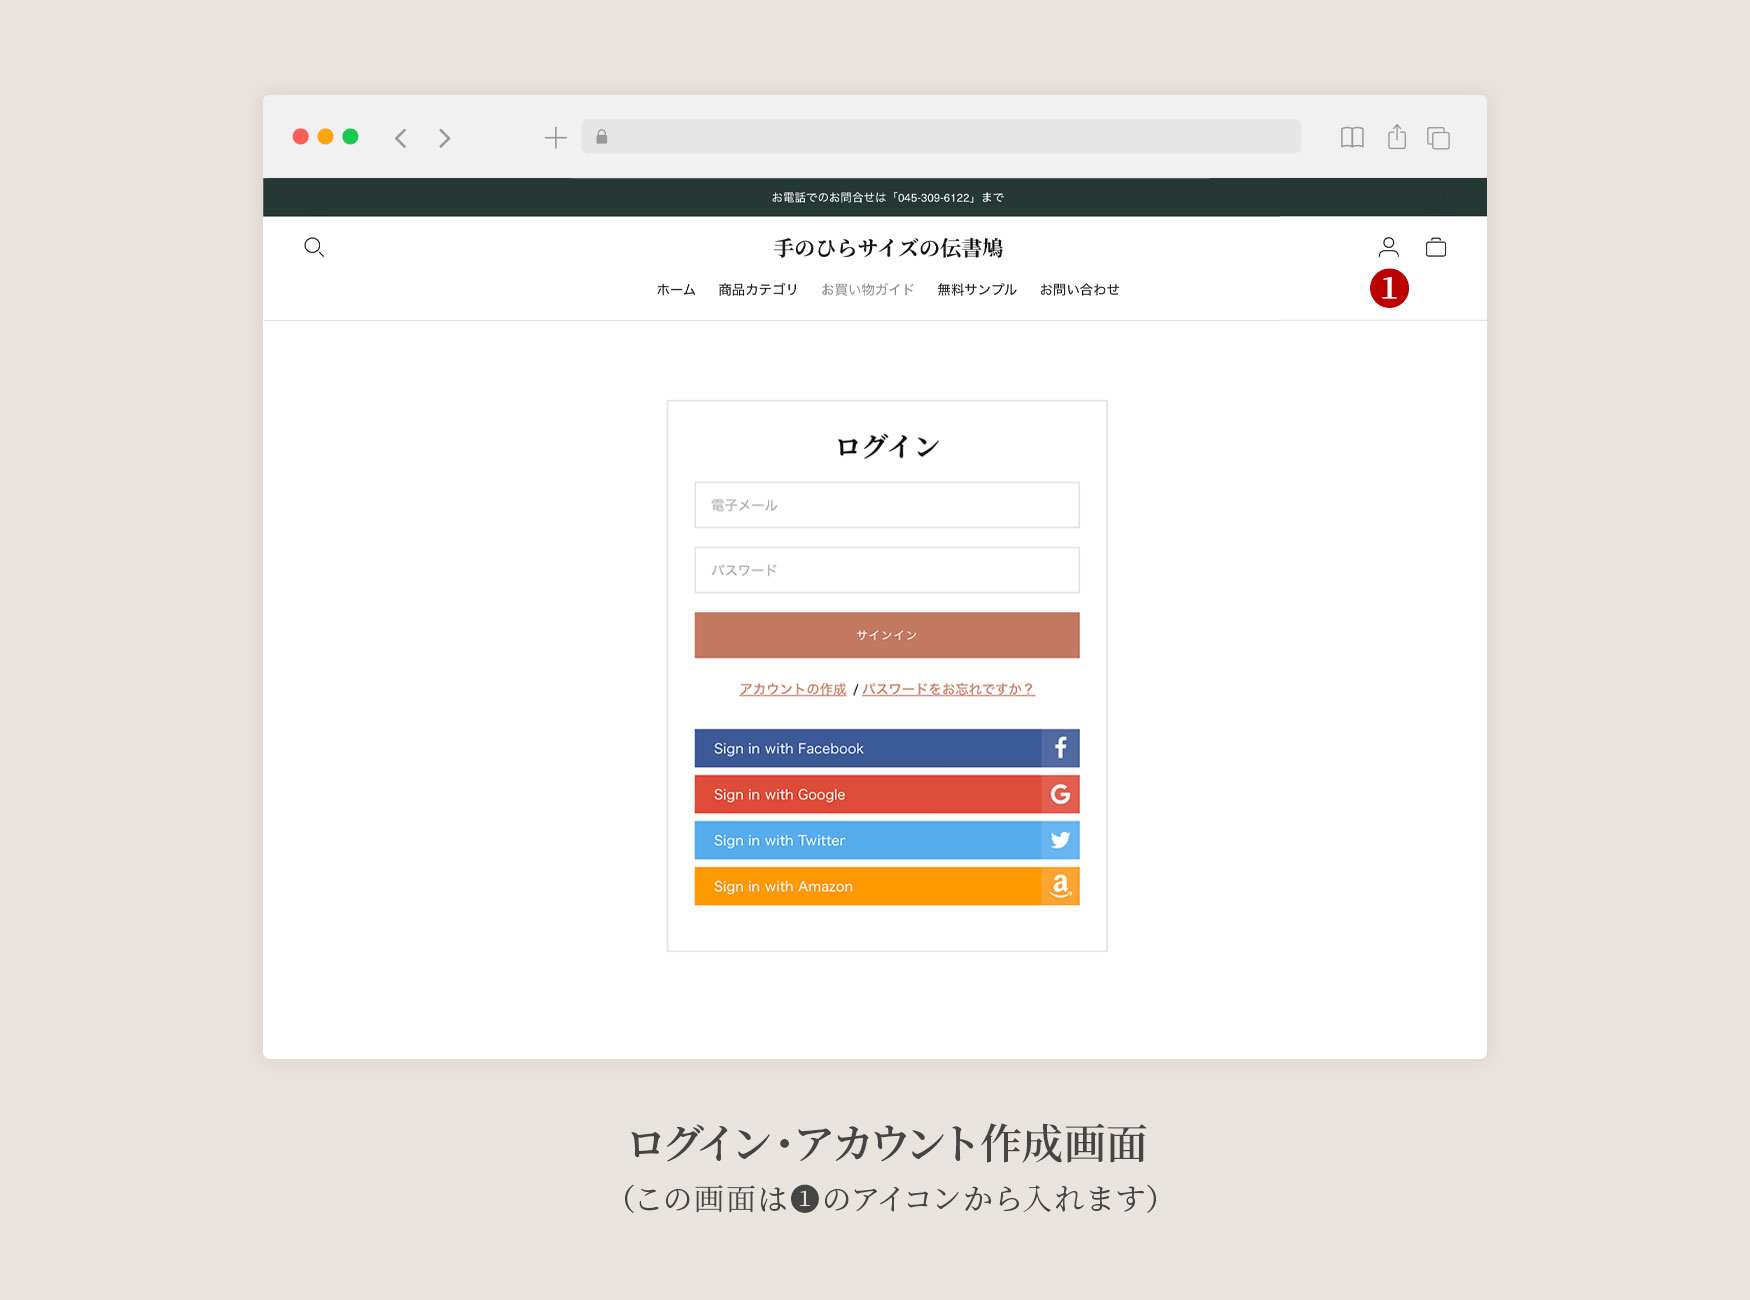Open the bookmarks book icon

pos(1352,138)
